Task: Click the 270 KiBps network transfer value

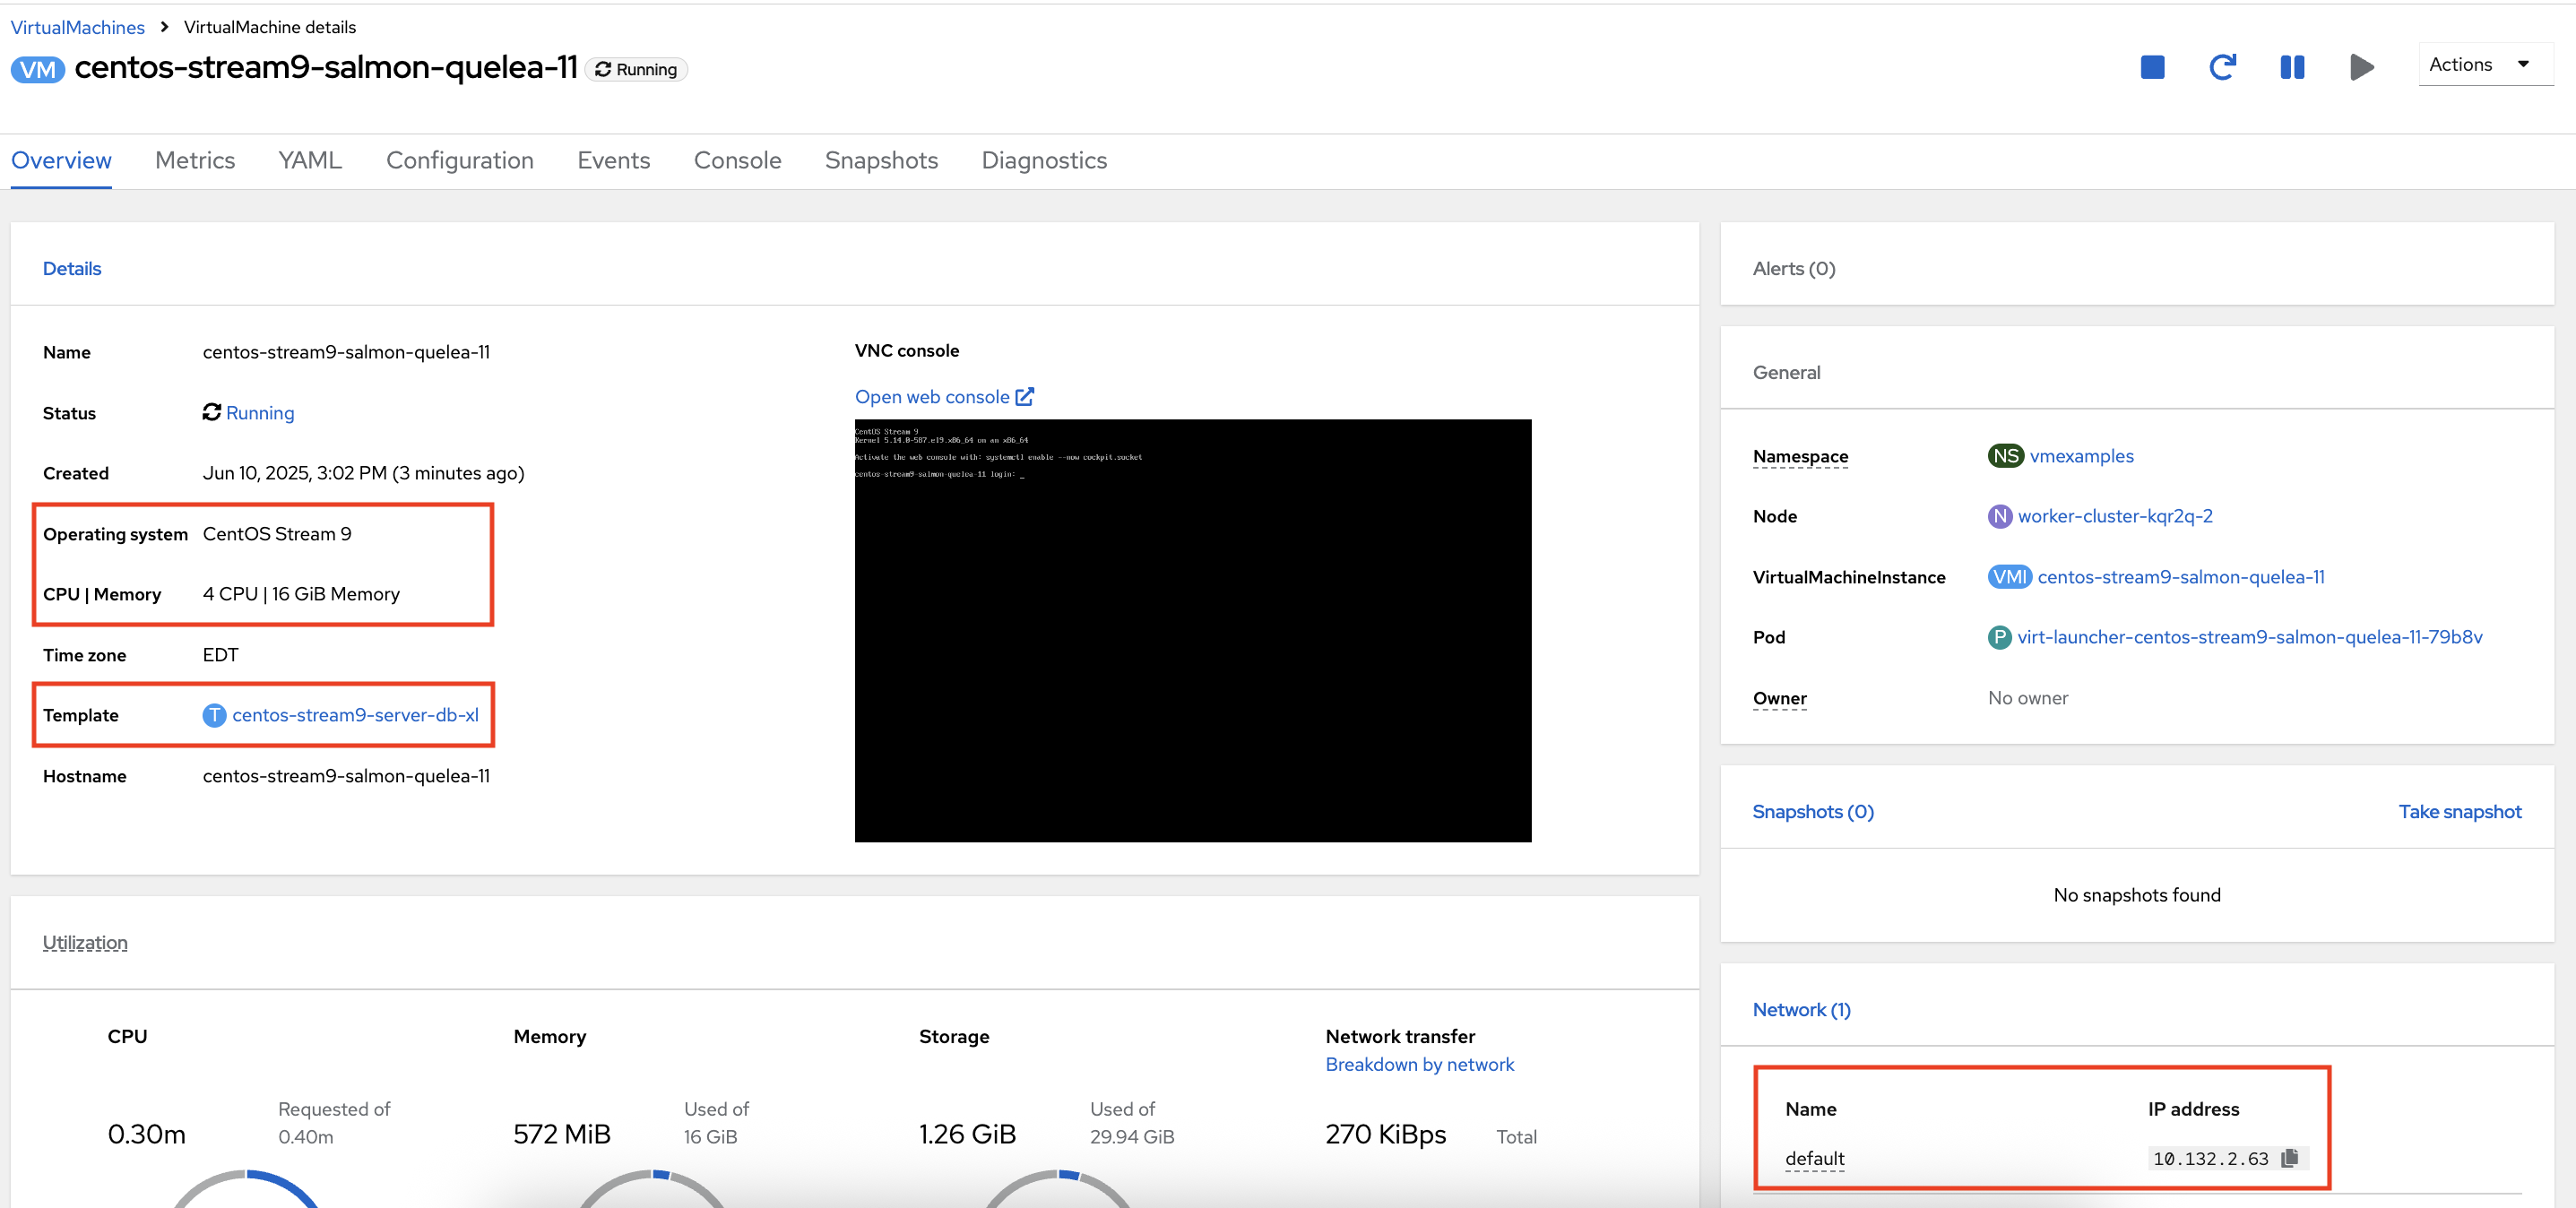Action: 1386,1134
